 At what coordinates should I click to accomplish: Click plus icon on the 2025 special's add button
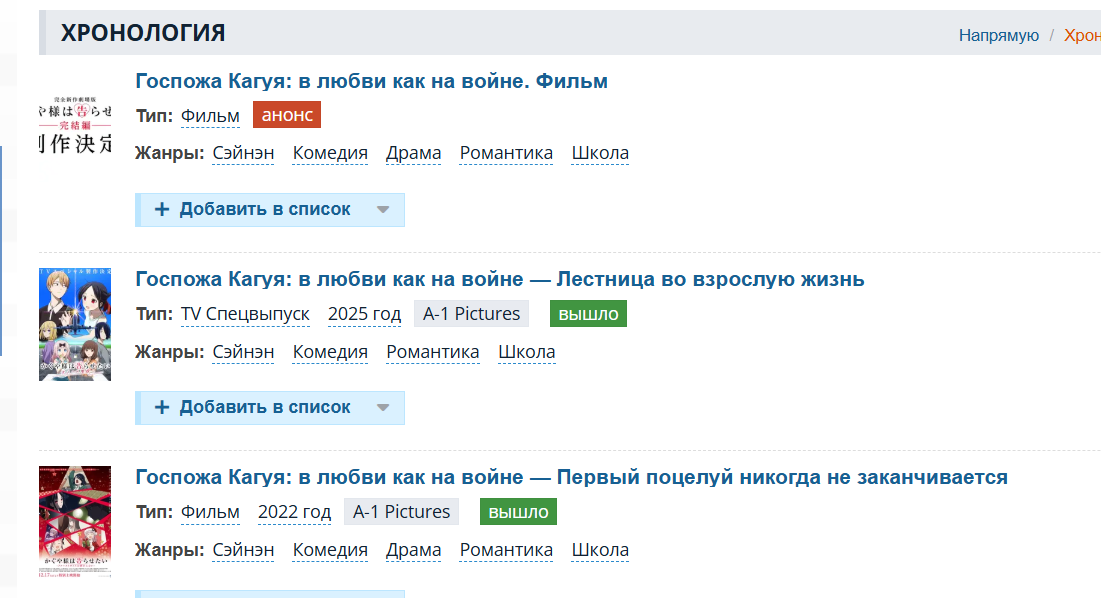click(162, 407)
